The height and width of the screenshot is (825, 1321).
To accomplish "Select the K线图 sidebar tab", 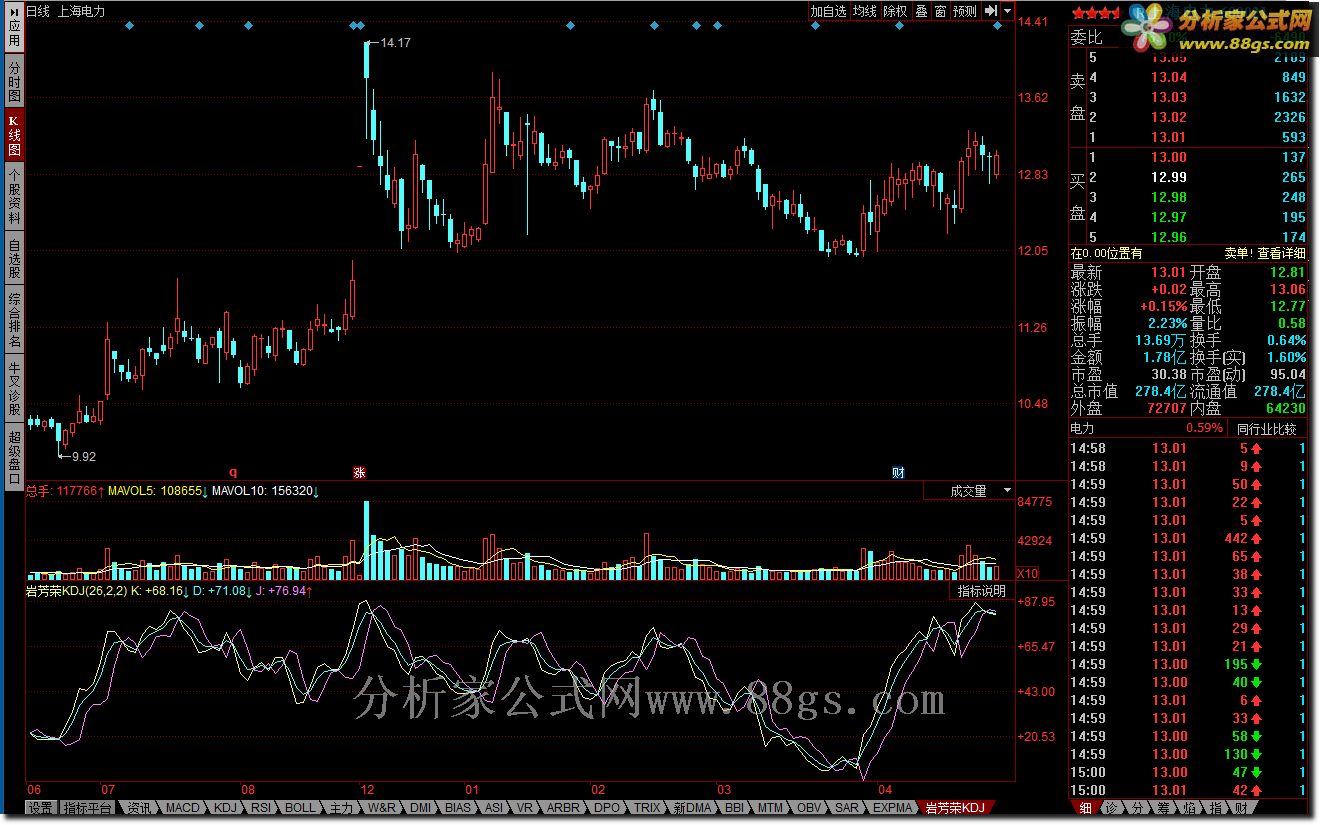I will coord(14,136).
